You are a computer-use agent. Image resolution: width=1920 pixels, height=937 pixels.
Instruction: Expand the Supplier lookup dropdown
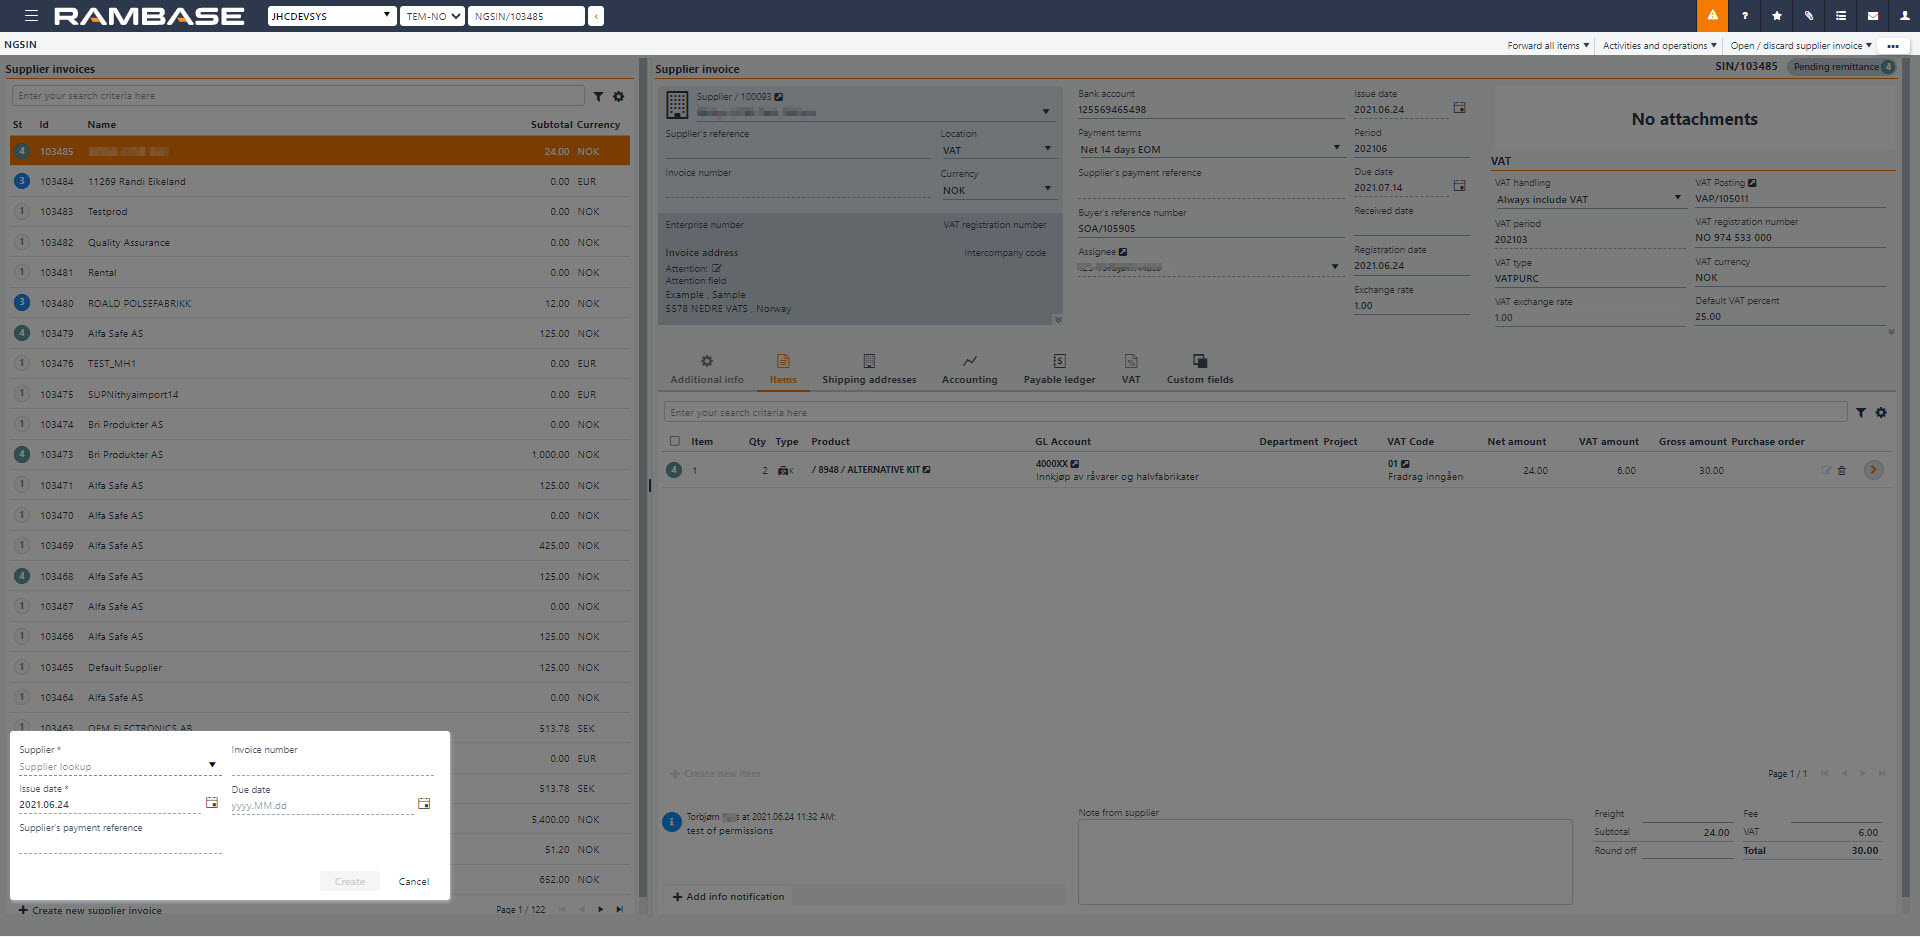click(x=212, y=765)
